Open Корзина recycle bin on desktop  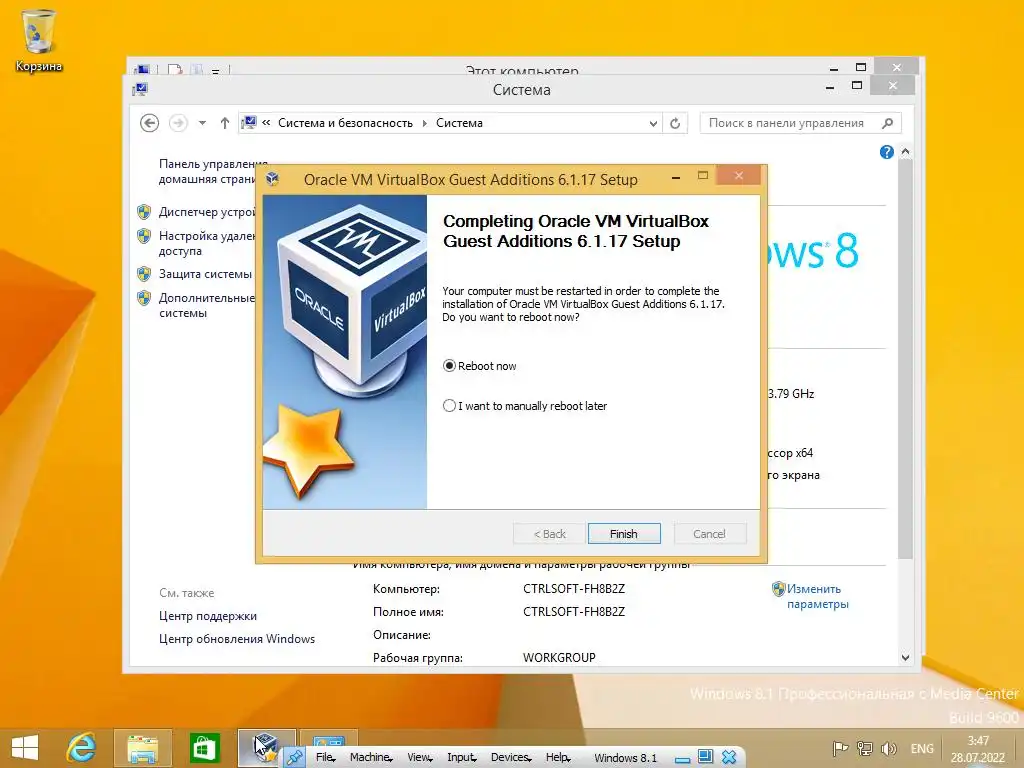tap(39, 40)
